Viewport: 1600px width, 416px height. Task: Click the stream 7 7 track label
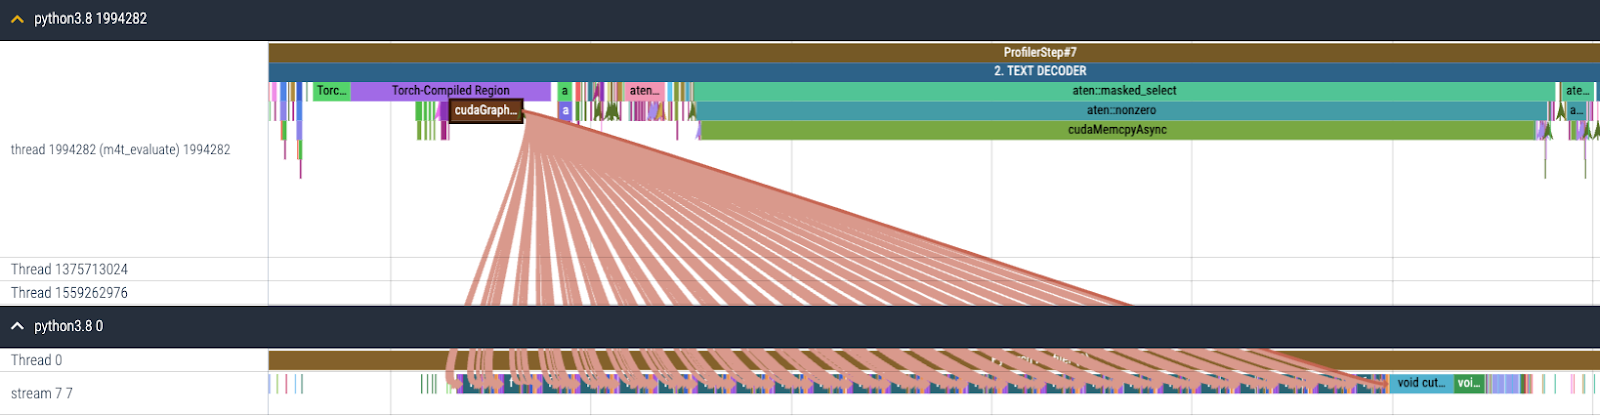[x=41, y=393]
